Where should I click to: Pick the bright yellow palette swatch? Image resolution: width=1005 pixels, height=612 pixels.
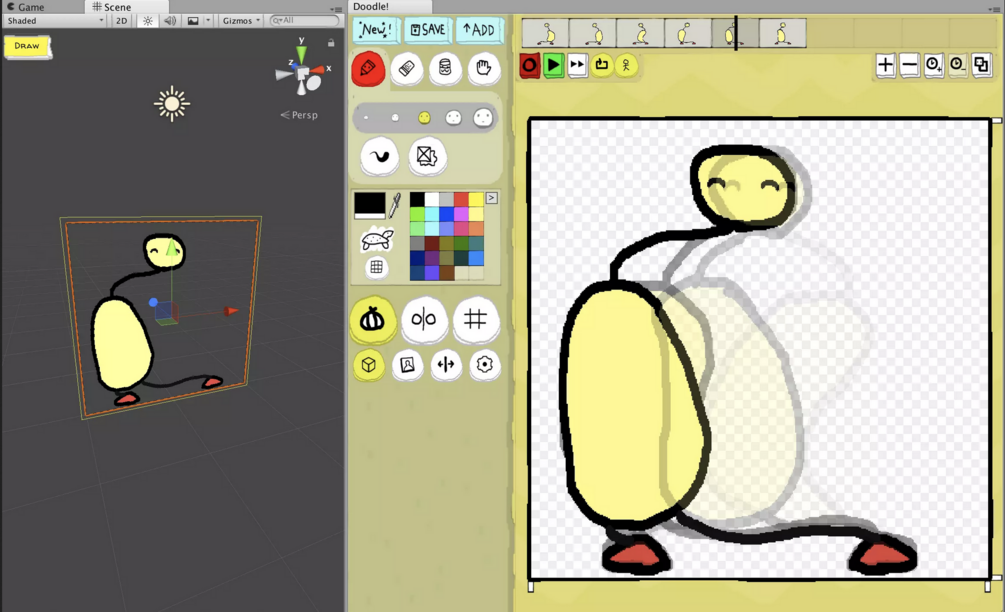coord(476,199)
